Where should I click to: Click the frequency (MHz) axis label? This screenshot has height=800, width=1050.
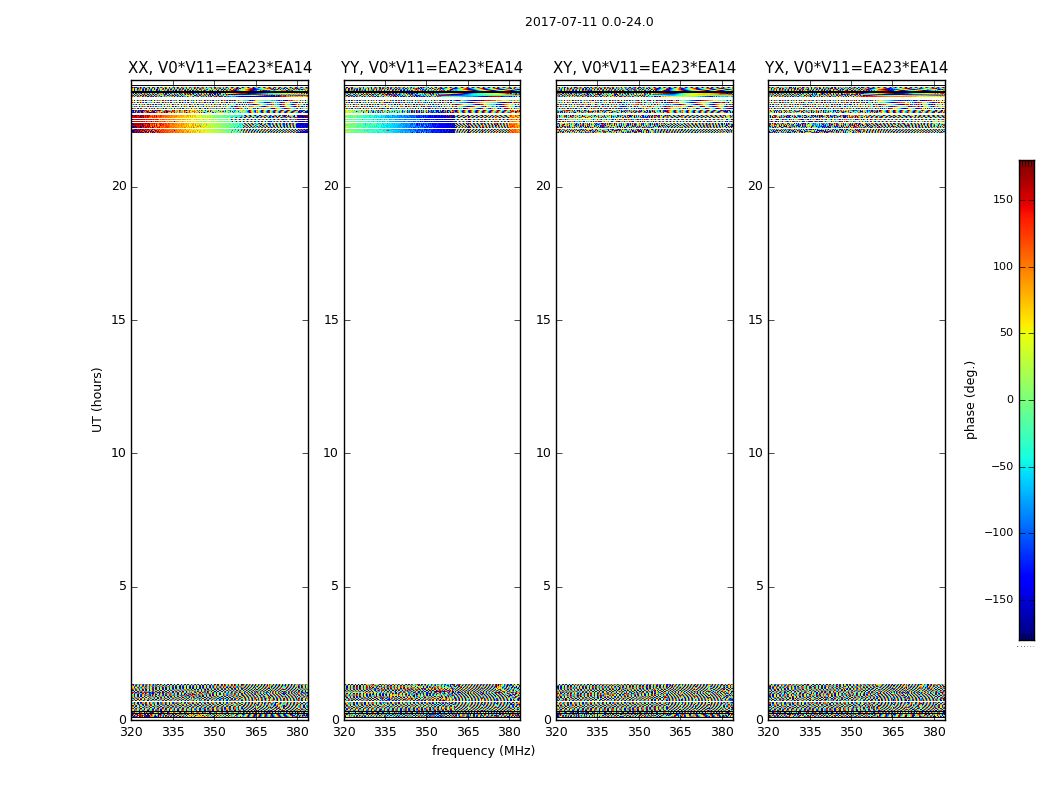[x=483, y=750]
